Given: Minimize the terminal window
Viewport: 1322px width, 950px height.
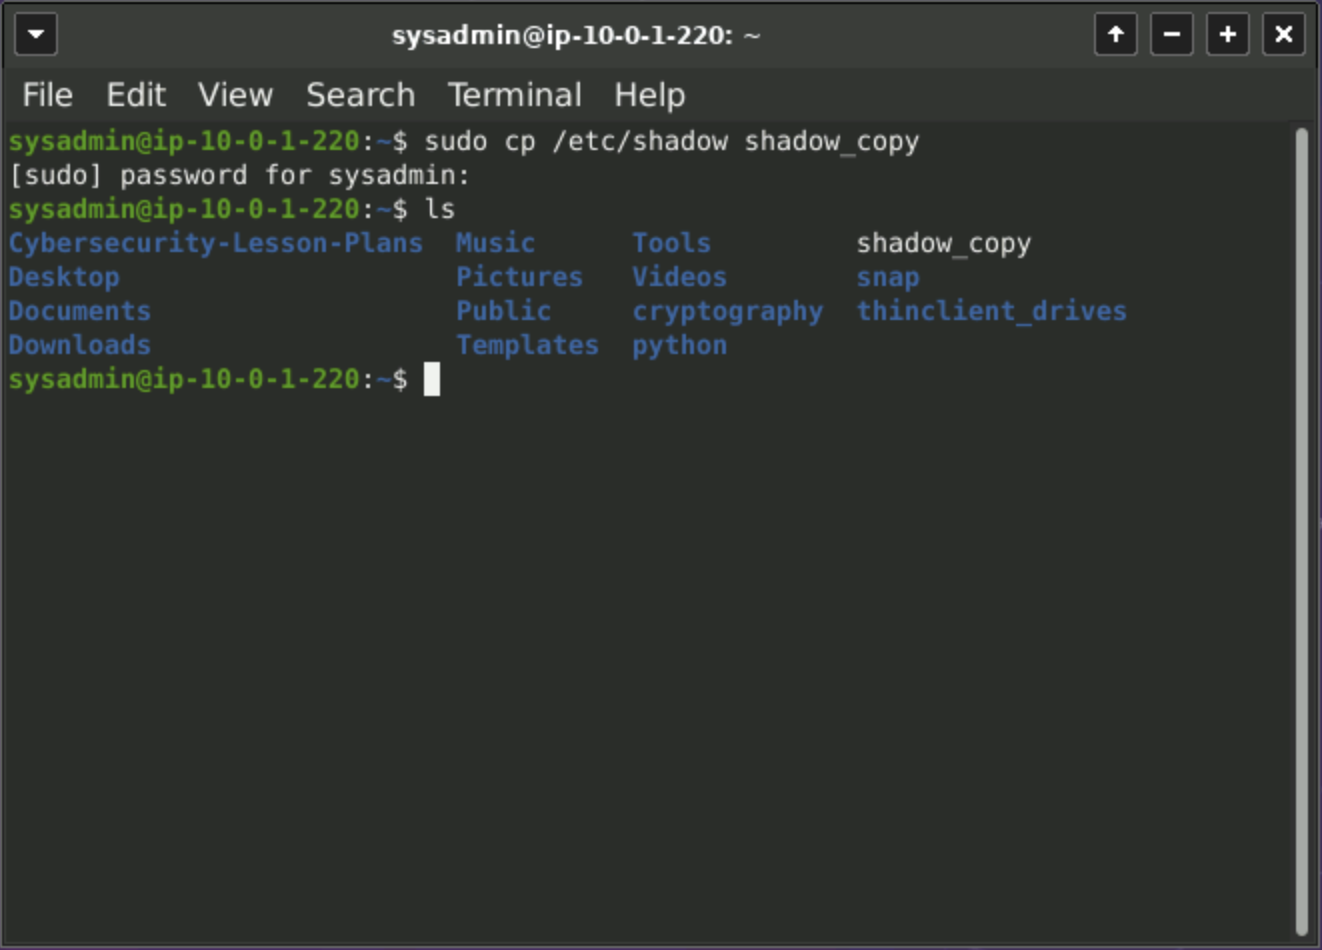Looking at the screenshot, I should [1172, 35].
